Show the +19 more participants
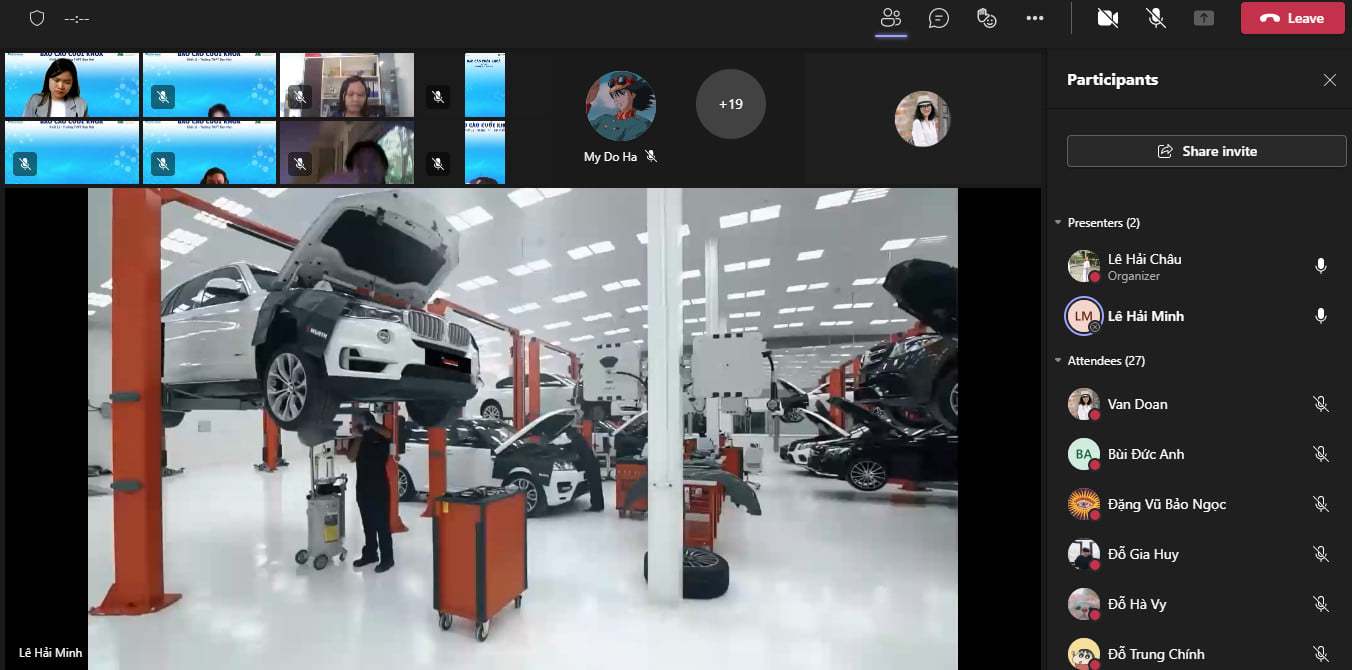 730,104
